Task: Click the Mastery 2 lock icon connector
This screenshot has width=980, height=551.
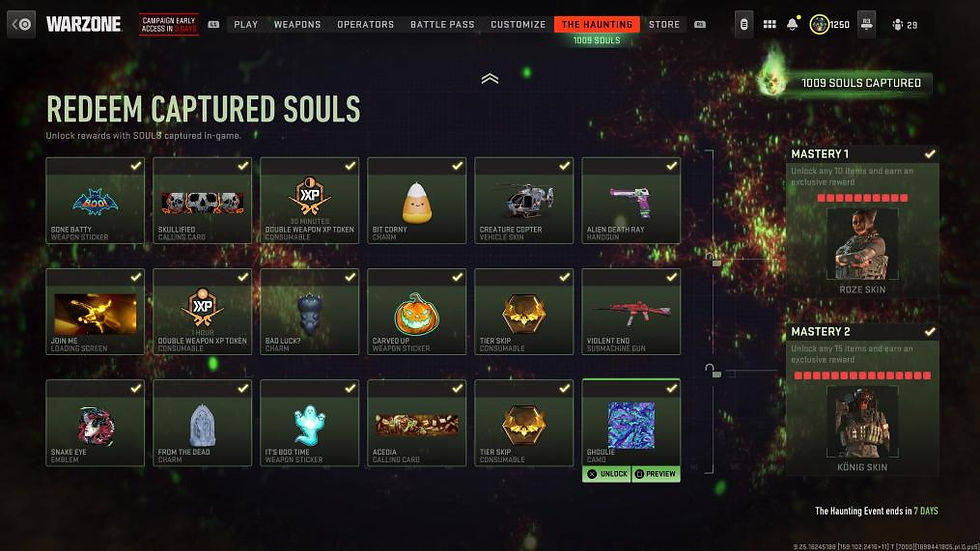Action: coord(713,370)
